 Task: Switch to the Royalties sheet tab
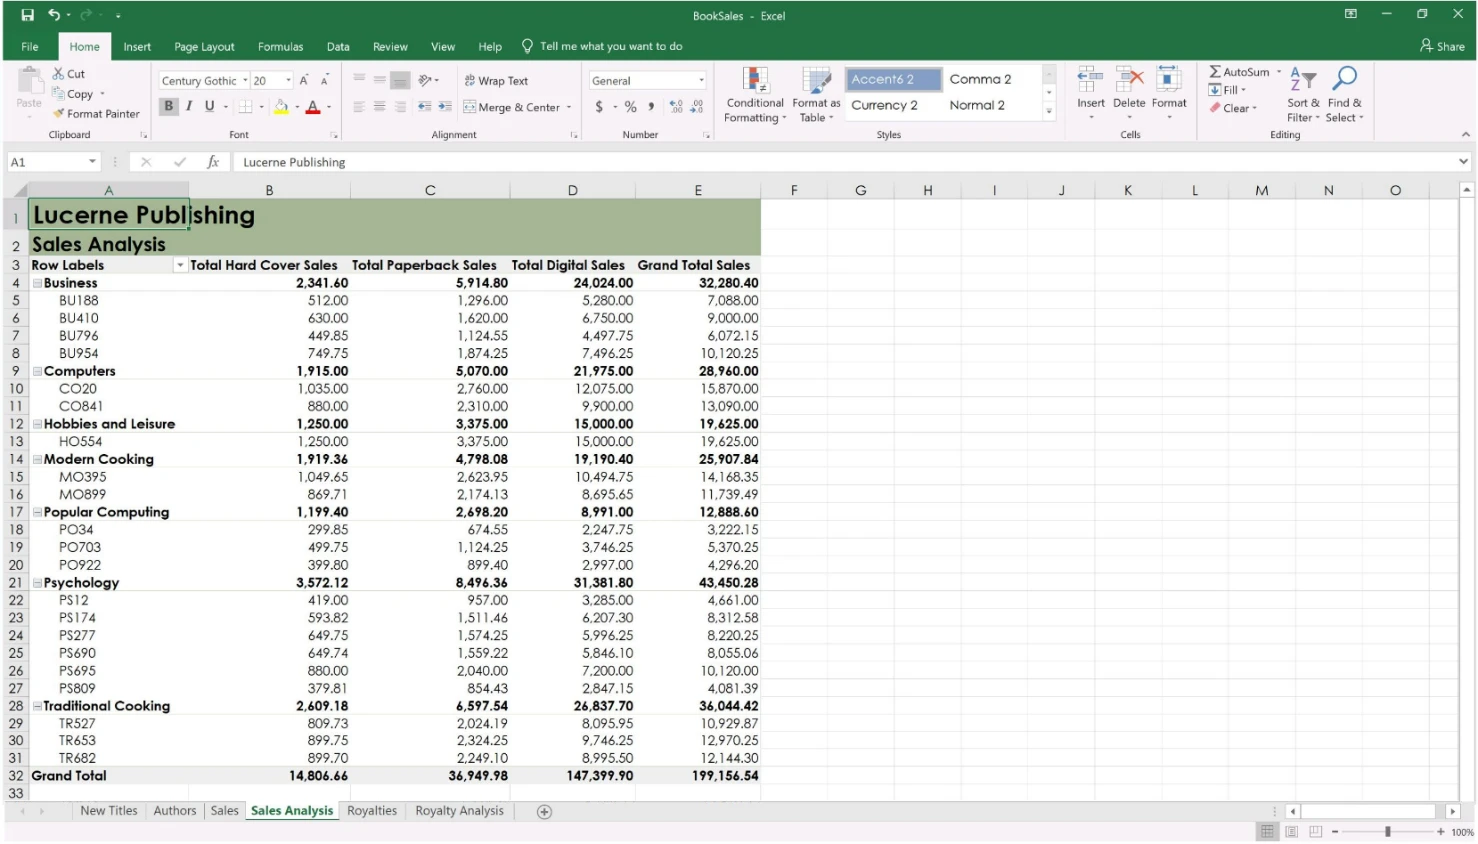(x=371, y=811)
